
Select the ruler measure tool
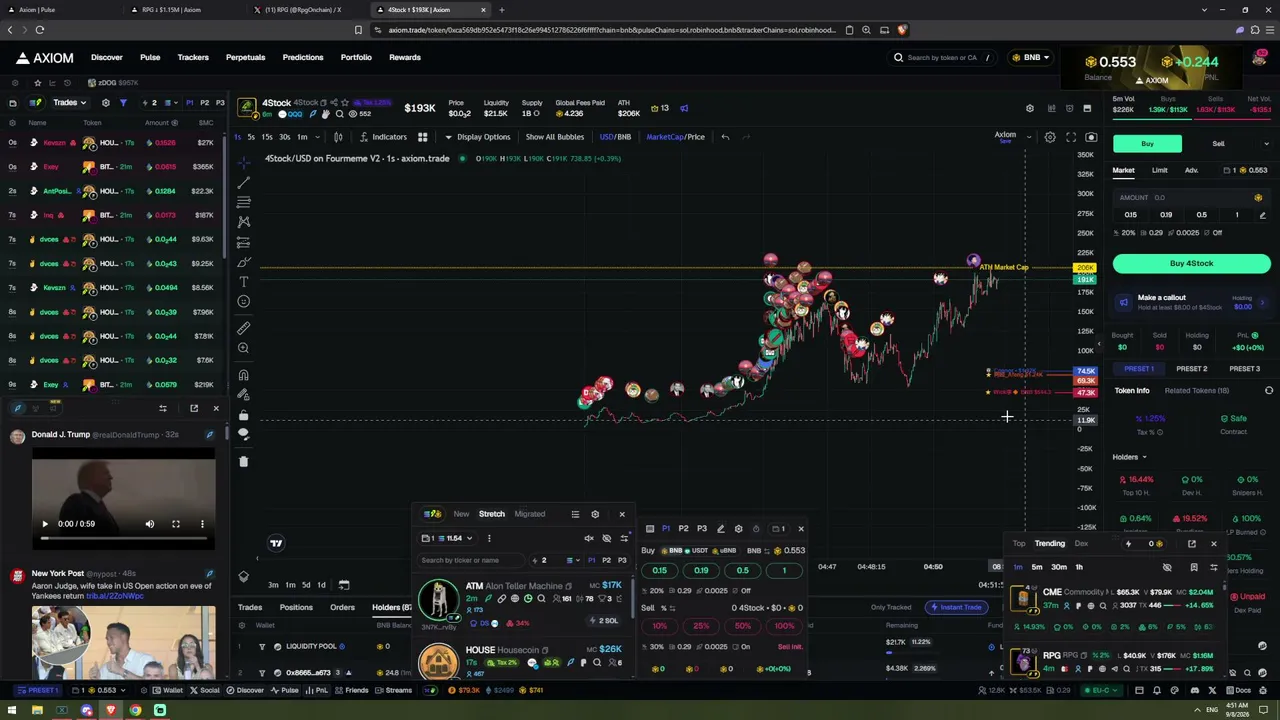pos(243,328)
